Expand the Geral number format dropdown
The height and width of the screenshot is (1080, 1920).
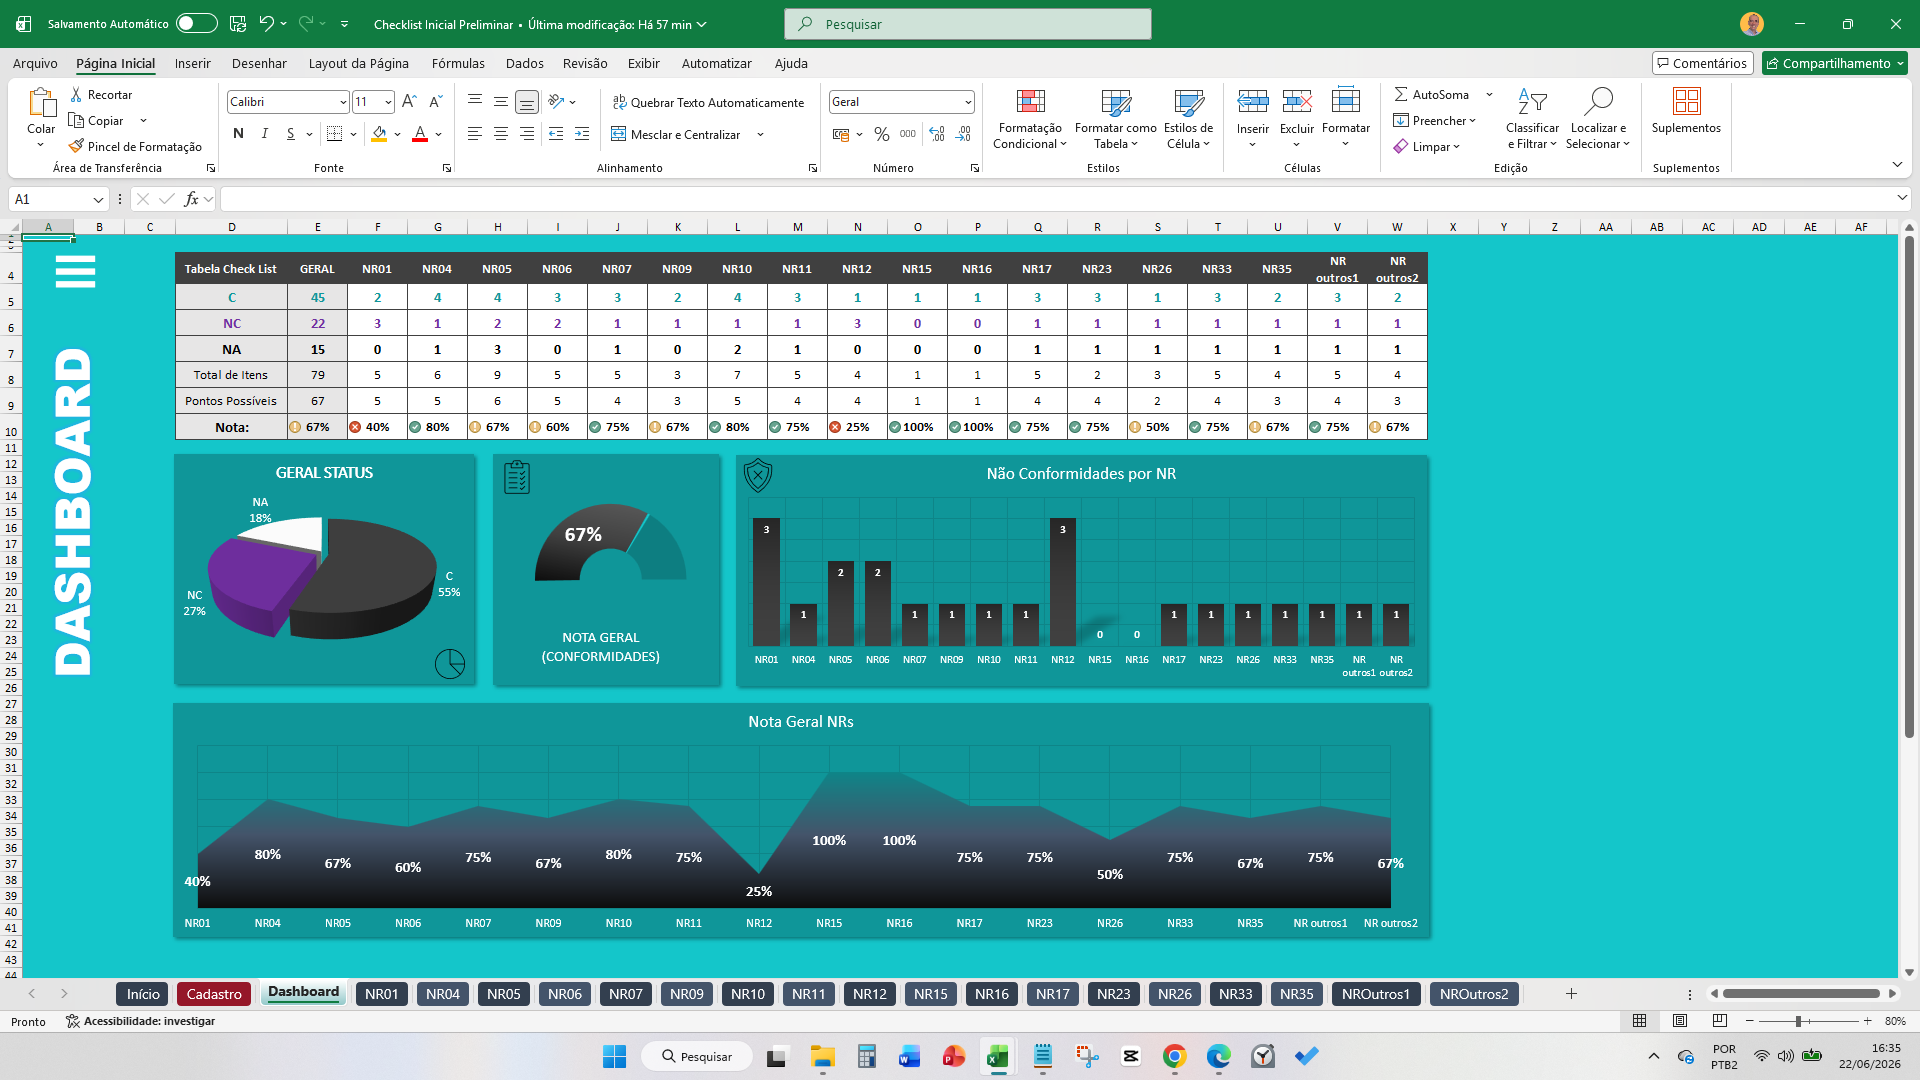click(968, 102)
